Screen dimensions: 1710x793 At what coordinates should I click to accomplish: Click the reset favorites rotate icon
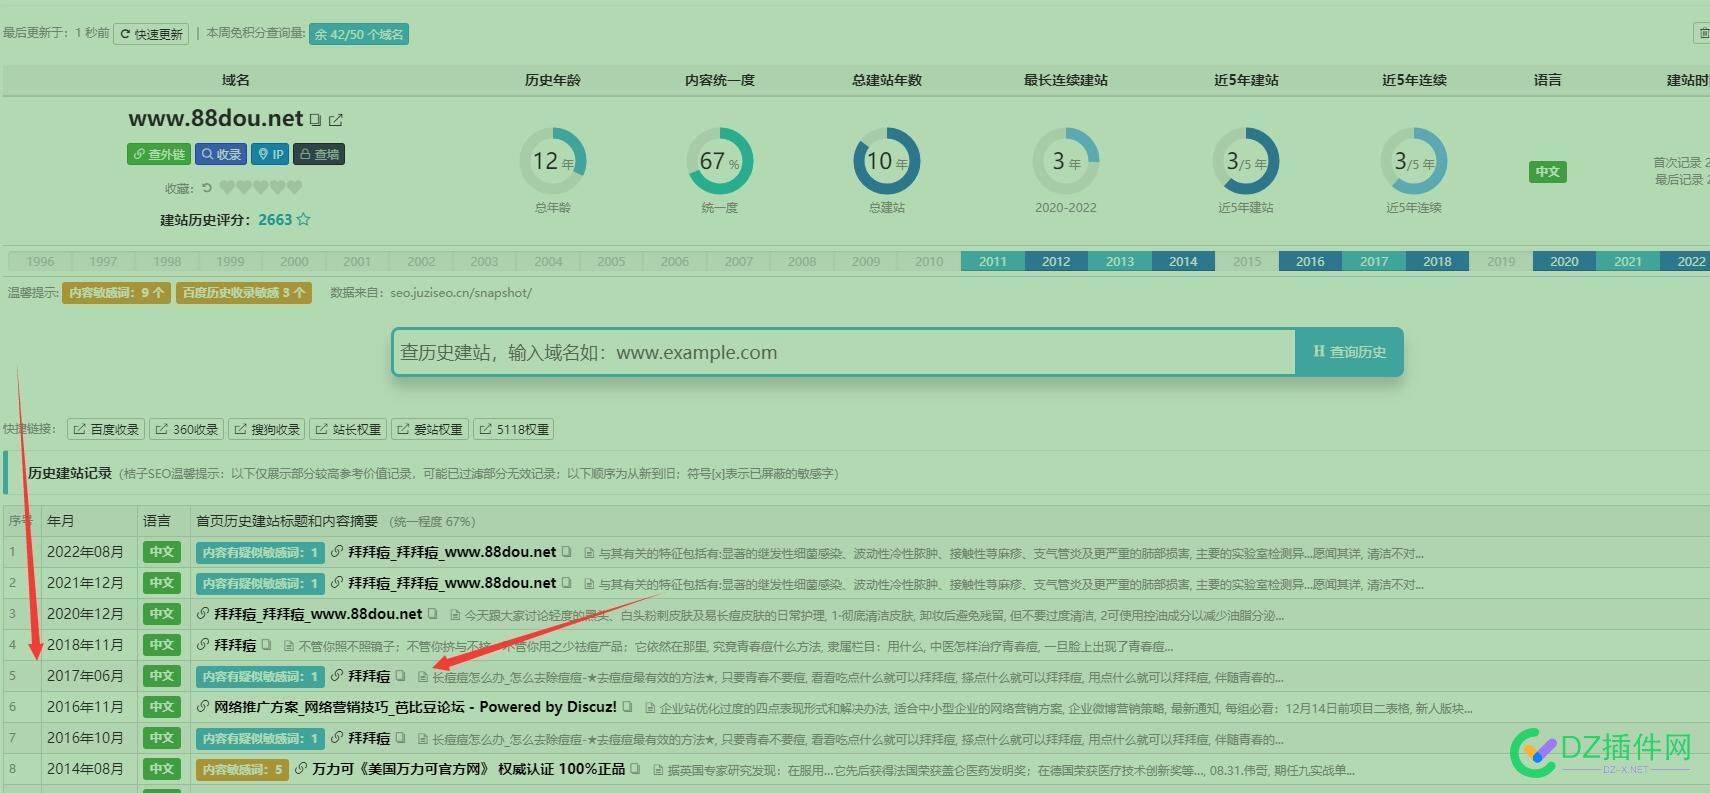click(x=207, y=187)
